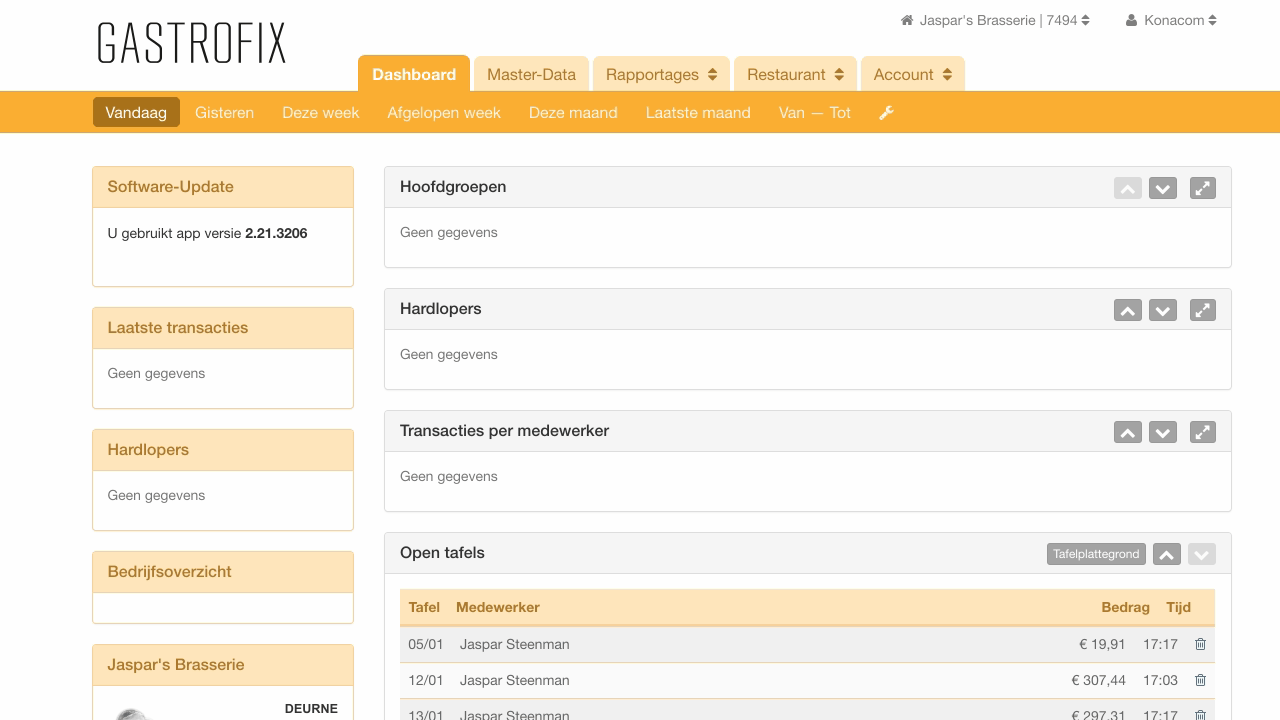Delete the open tafel 05/01 via trash icon
The image size is (1280, 720).
(1200, 645)
